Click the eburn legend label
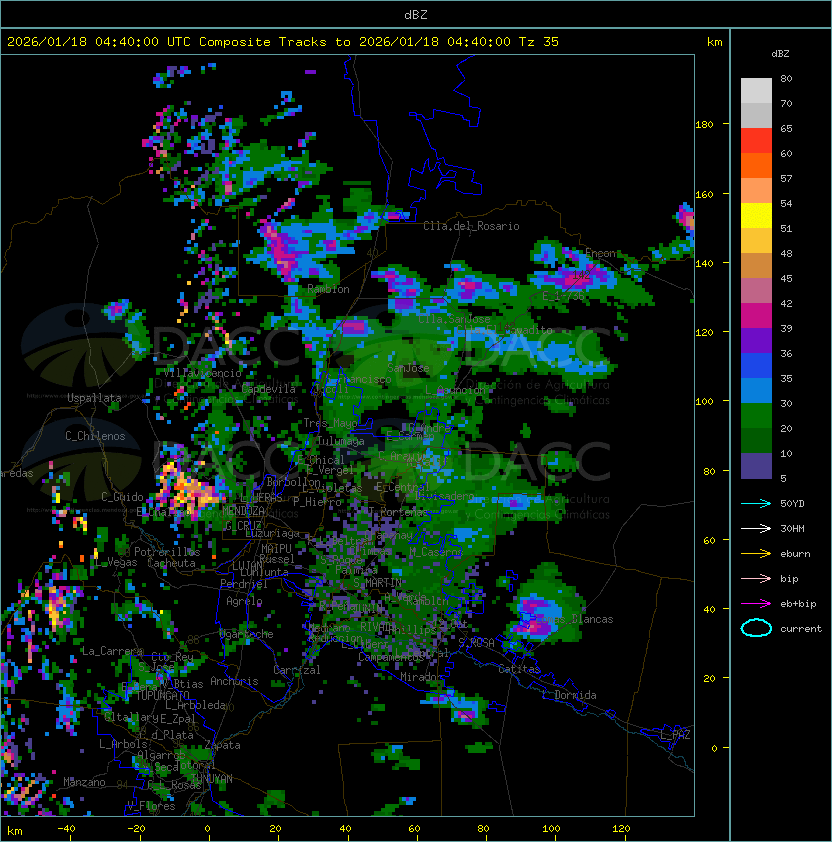This screenshot has height=842, width=832. pyautogui.click(x=795, y=554)
